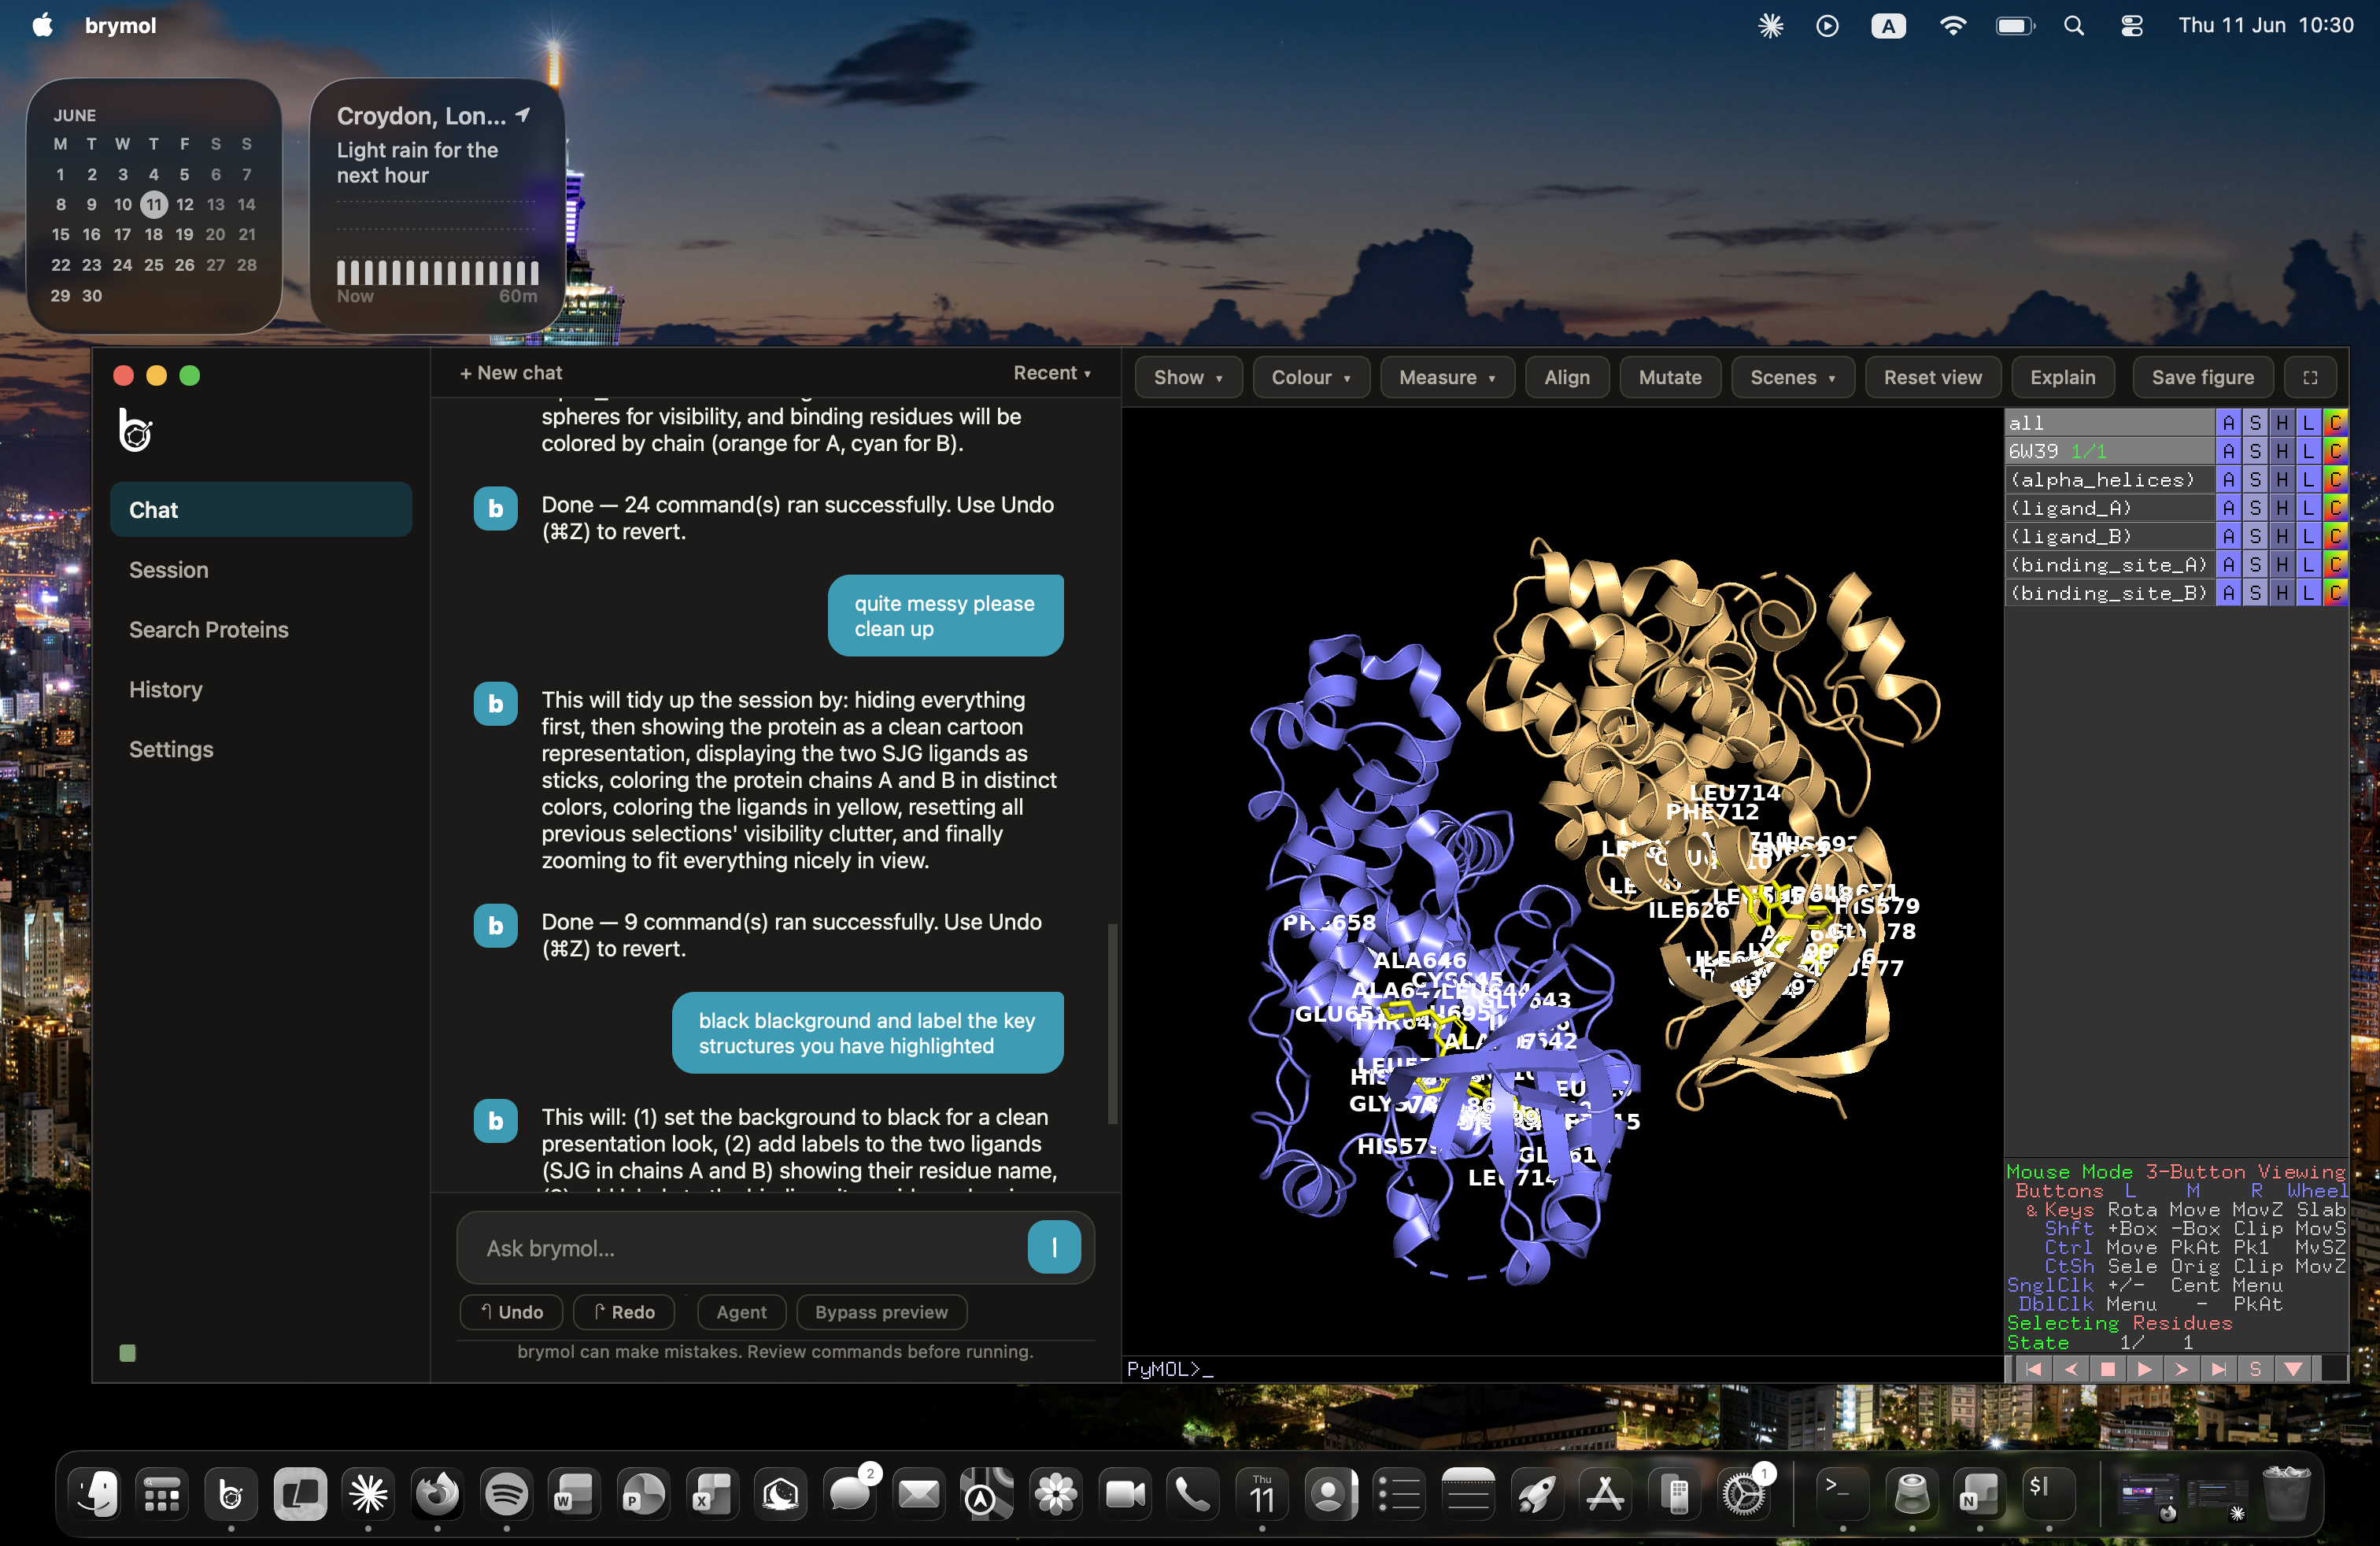Open the Colour menu for ligand_A
2380x1546 pixels.
[x=2334, y=508]
